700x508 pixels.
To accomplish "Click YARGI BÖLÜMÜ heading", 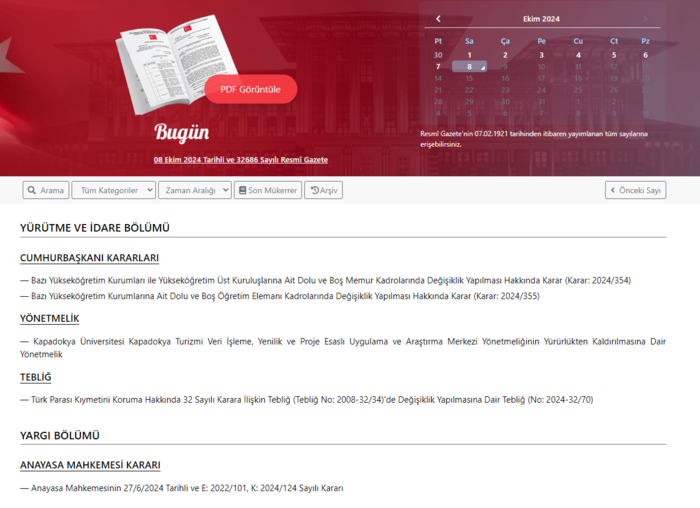I will [60, 435].
